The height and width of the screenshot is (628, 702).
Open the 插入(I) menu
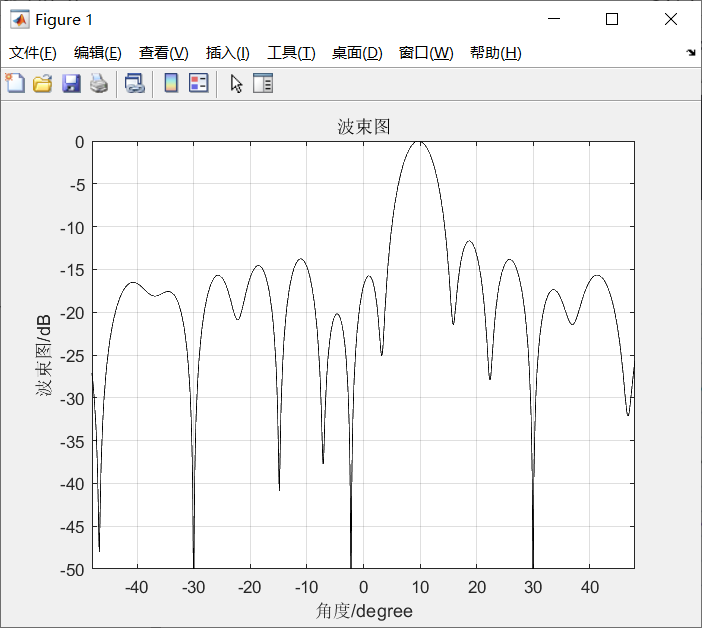[x=227, y=53]
